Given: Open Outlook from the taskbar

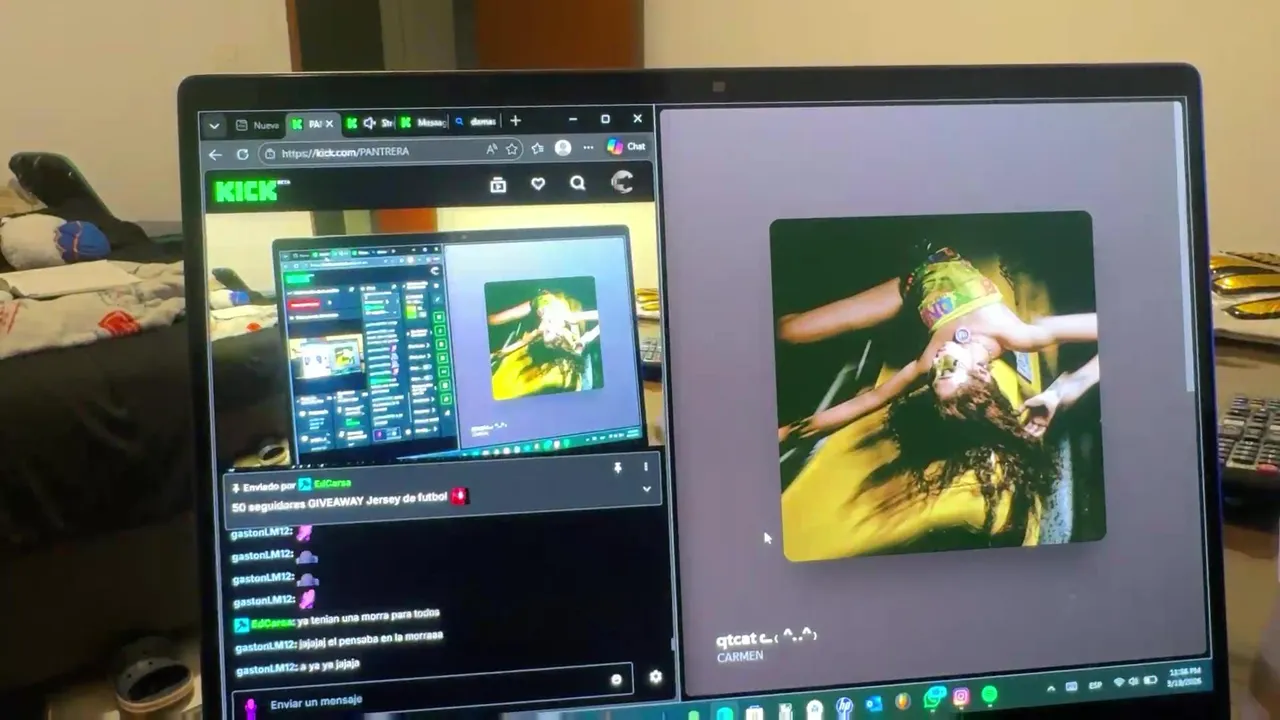Looking at the screenshot, I should click(x=873, y=704).
